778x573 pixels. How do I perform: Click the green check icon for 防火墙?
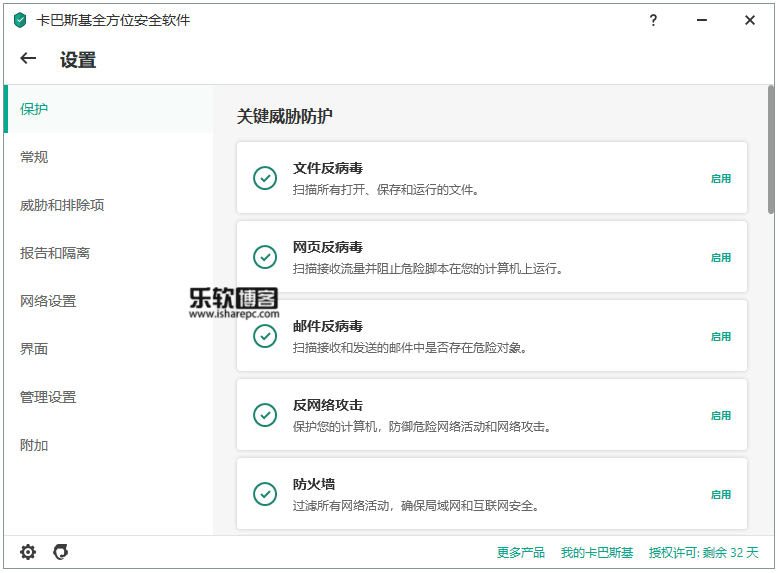[x=265, y=494]
